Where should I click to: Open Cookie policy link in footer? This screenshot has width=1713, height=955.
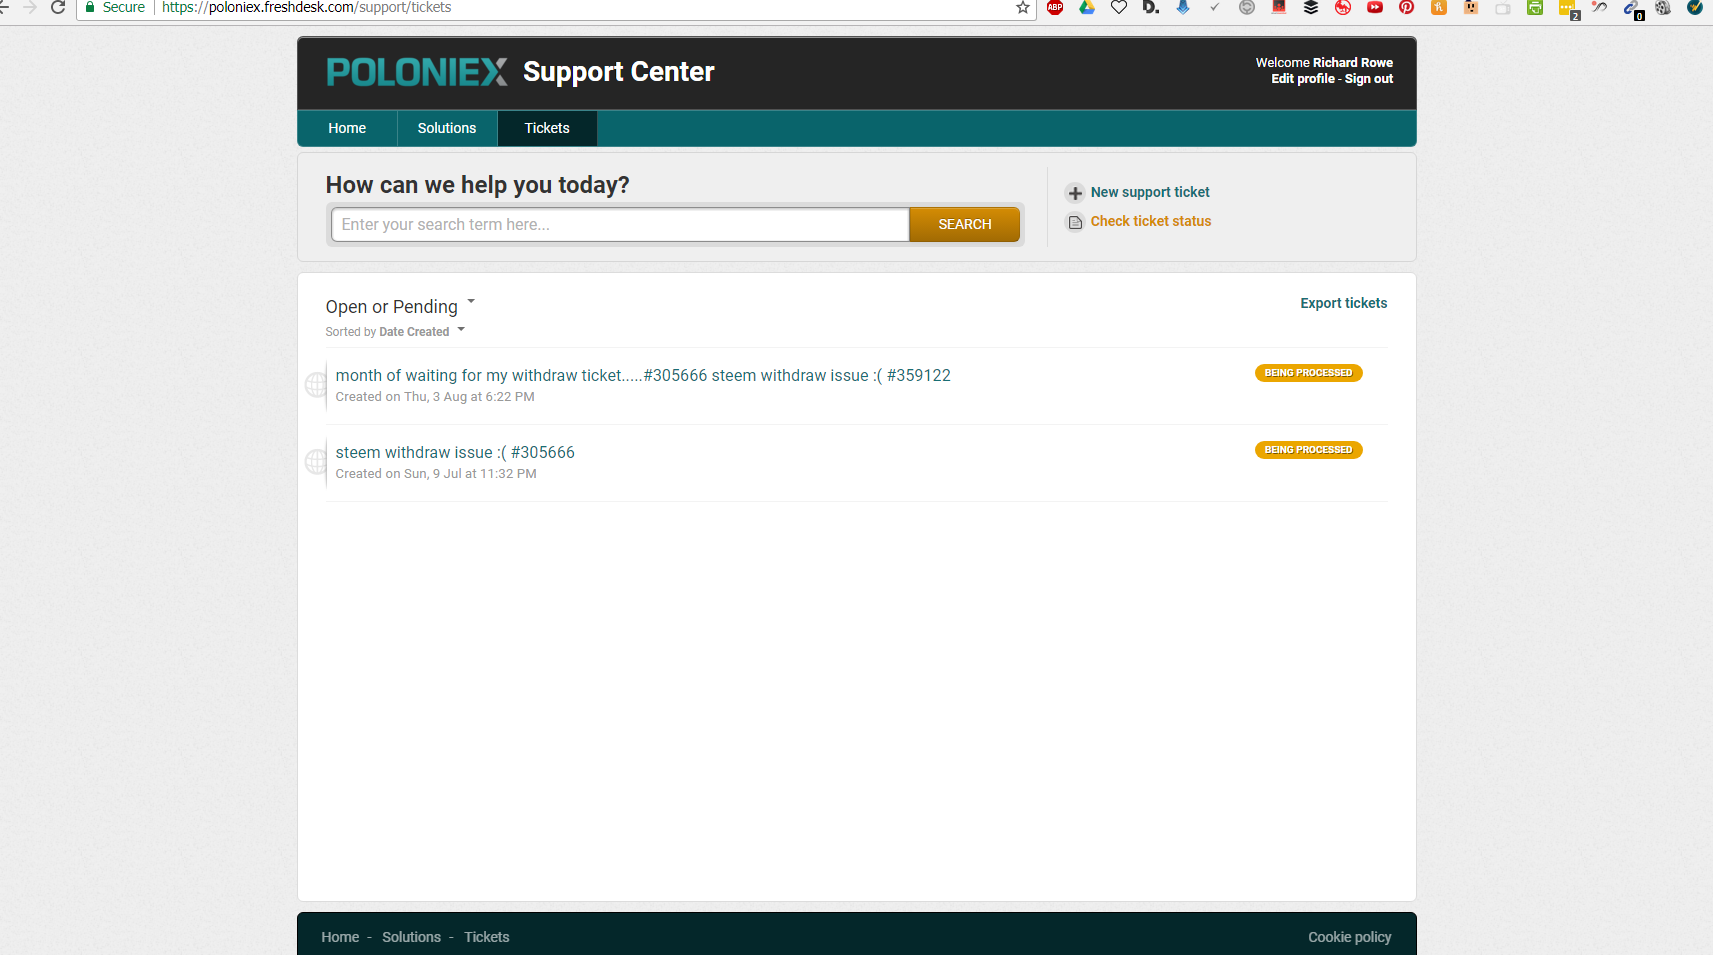click(x=1350, y=937)
